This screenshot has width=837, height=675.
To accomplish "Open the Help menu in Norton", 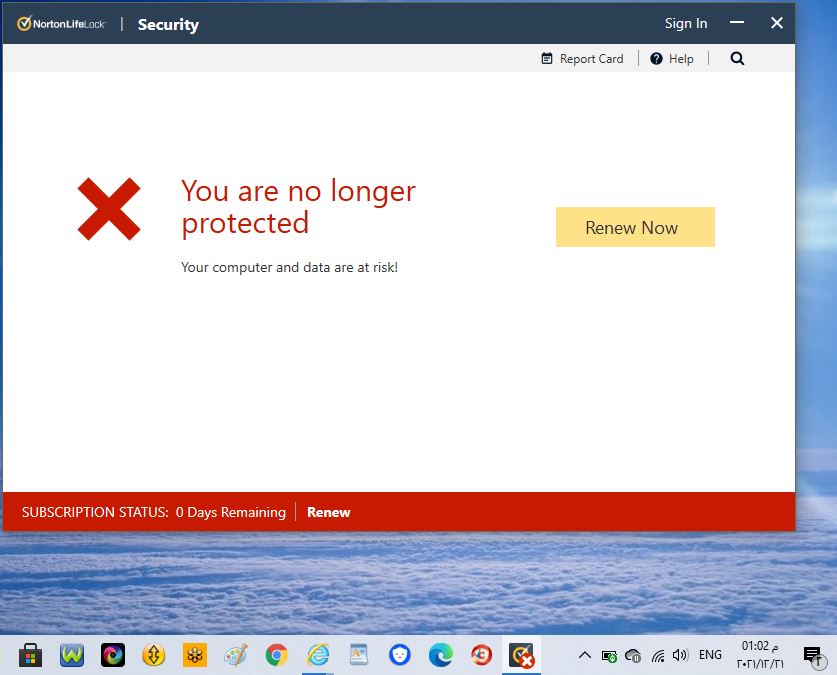I will (672, 59).
